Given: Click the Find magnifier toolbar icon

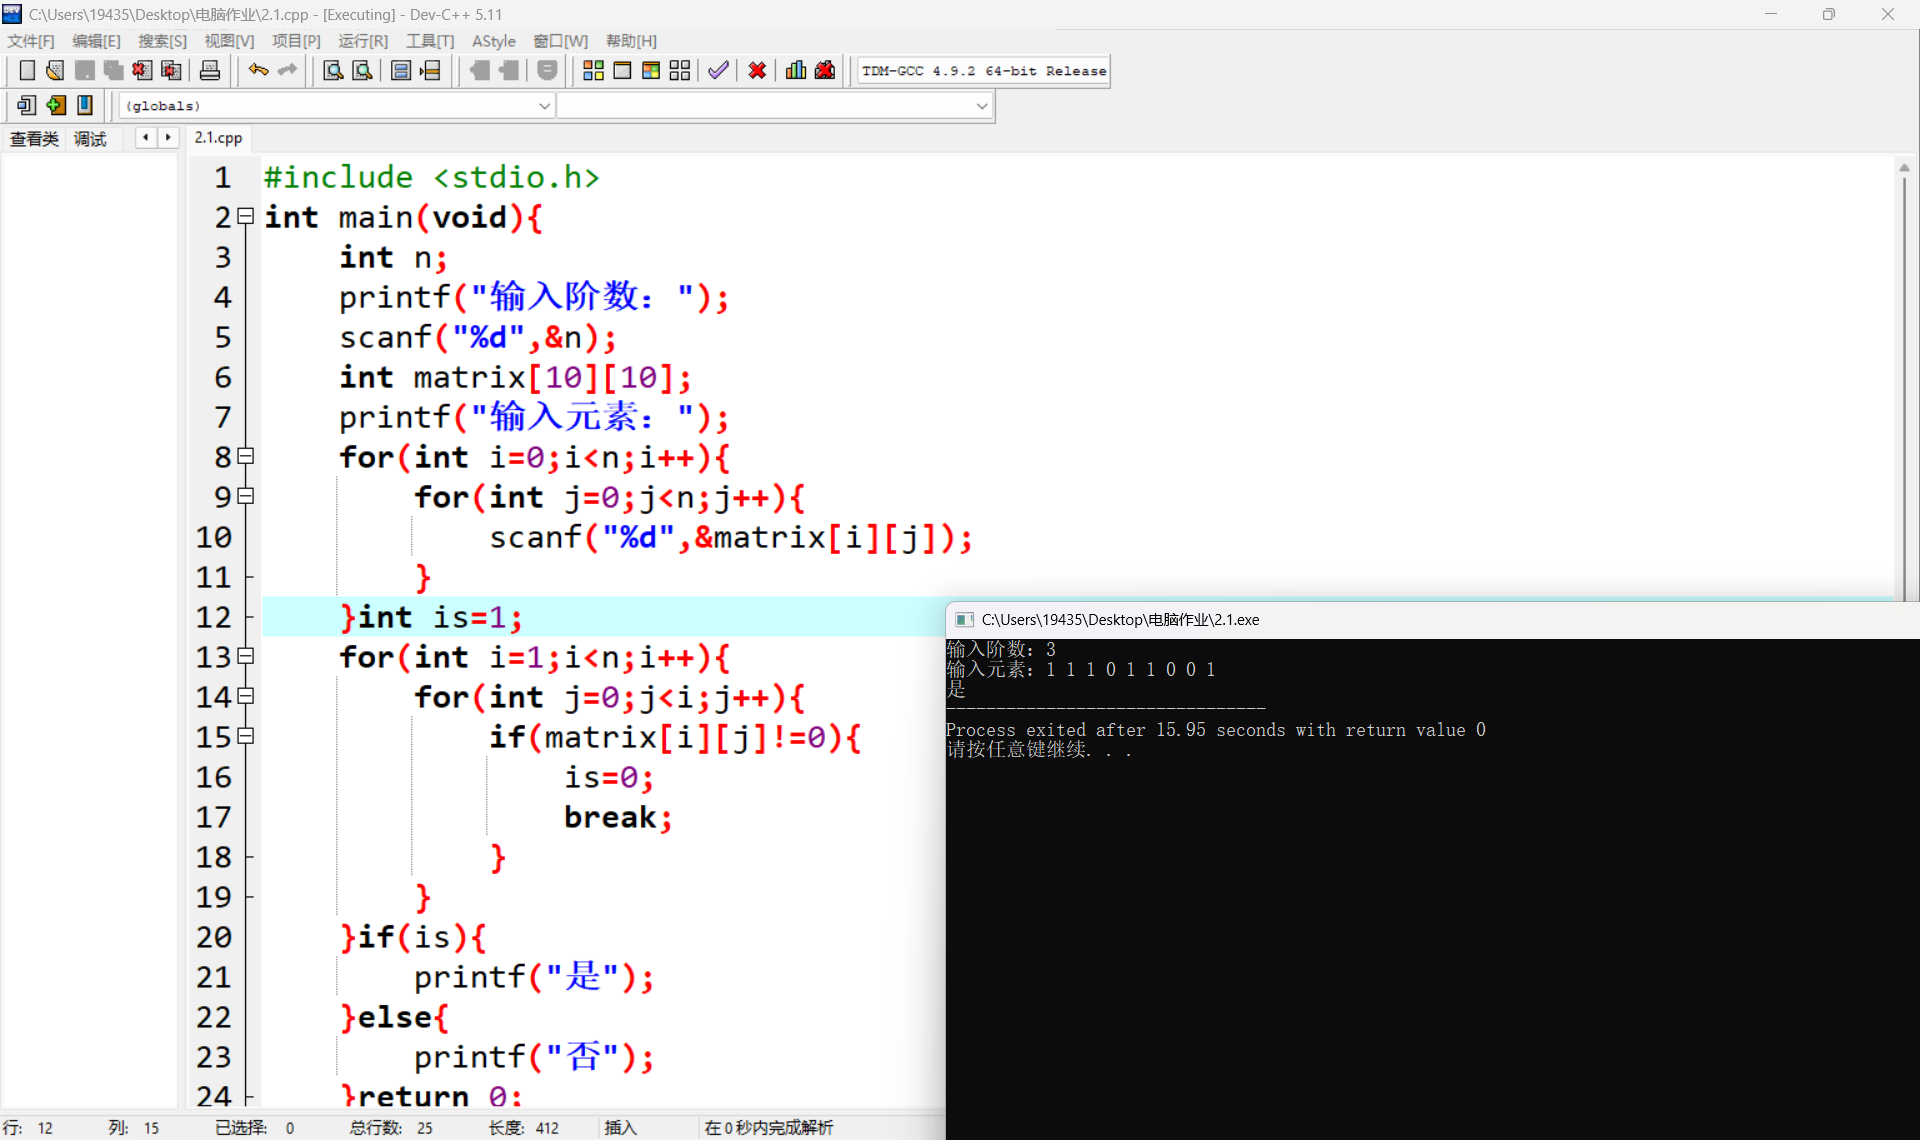Looking at the screenshot, I should click(333, 70).
